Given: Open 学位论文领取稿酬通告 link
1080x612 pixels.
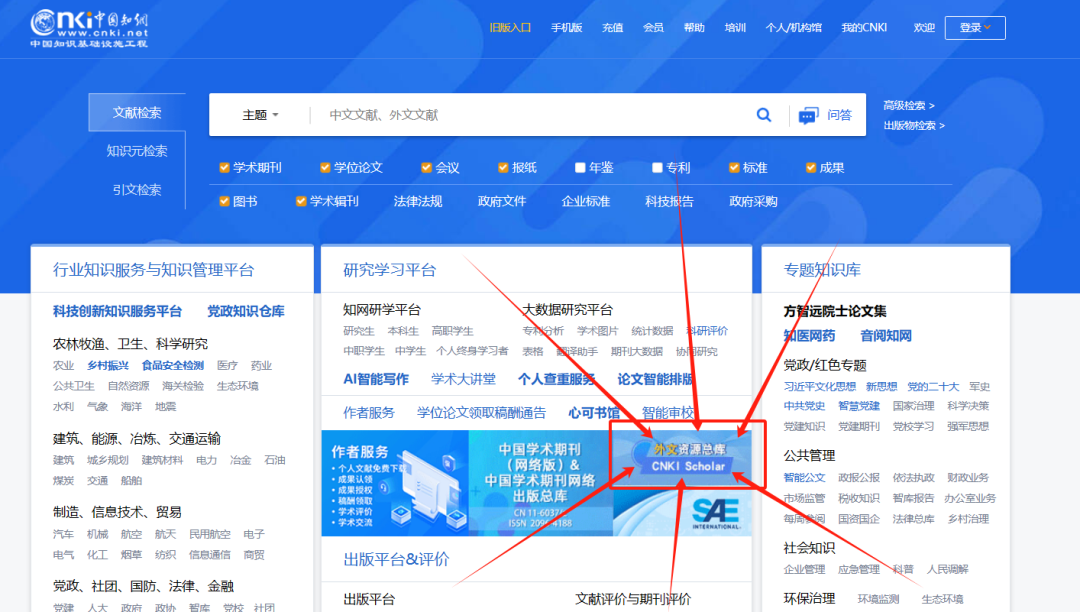Looking at the screenshot, I should coord(481,412).
